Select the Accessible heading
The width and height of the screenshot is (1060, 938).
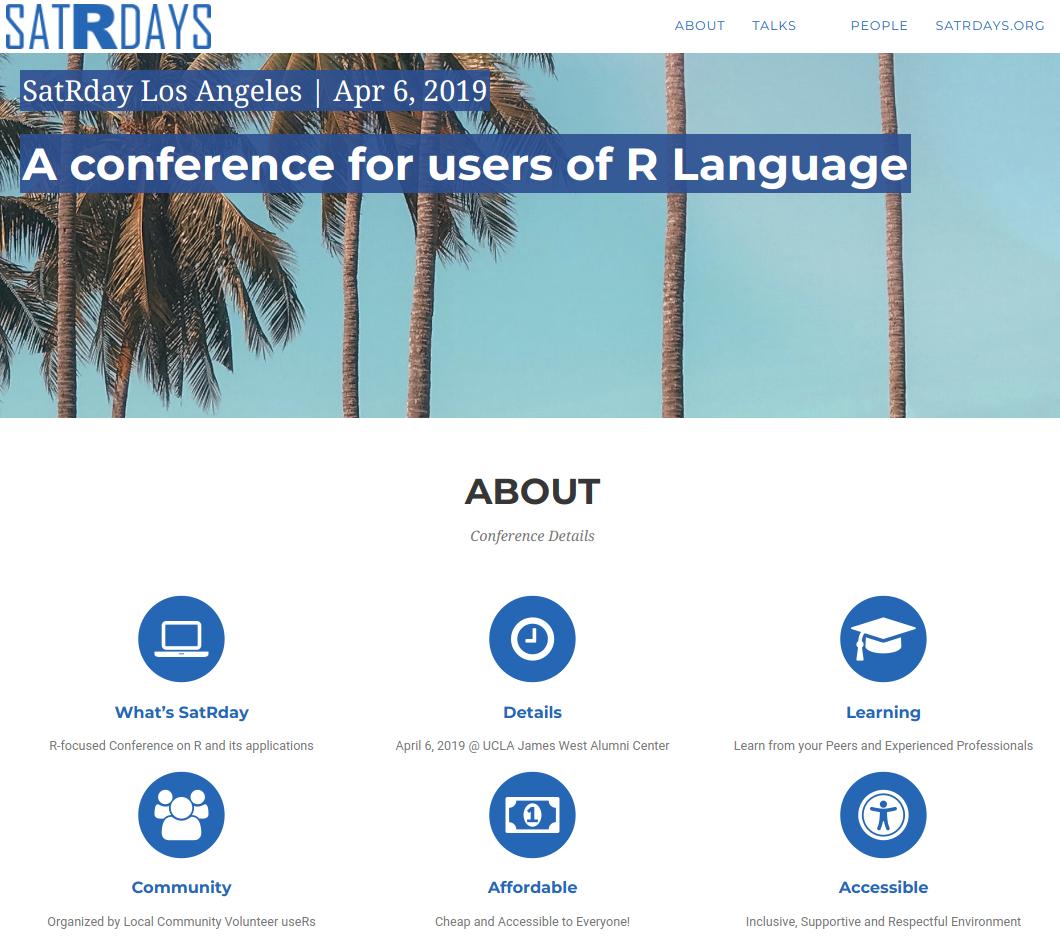point(883,887)
